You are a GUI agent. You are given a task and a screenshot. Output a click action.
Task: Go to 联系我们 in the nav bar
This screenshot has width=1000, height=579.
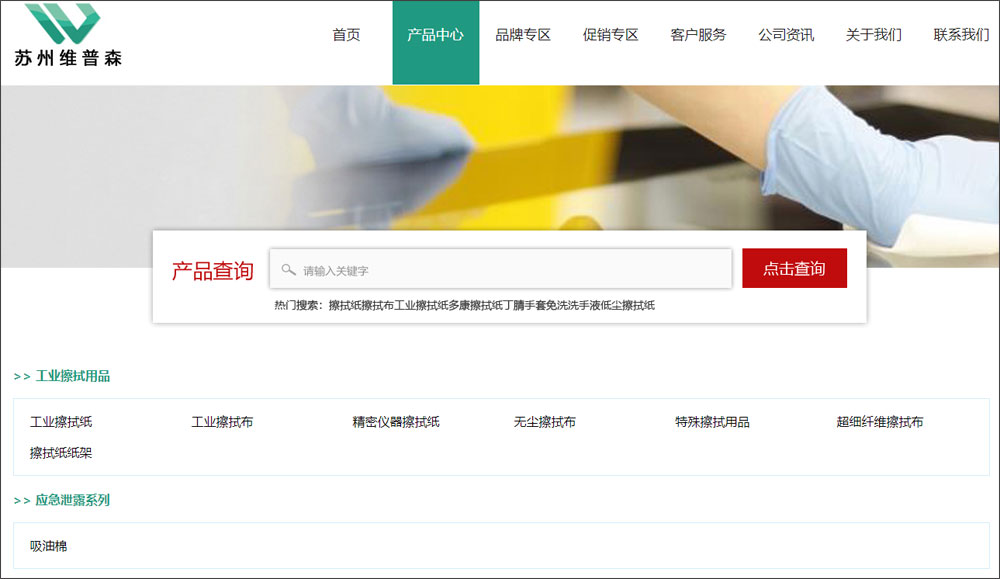(x=961, y=35)
